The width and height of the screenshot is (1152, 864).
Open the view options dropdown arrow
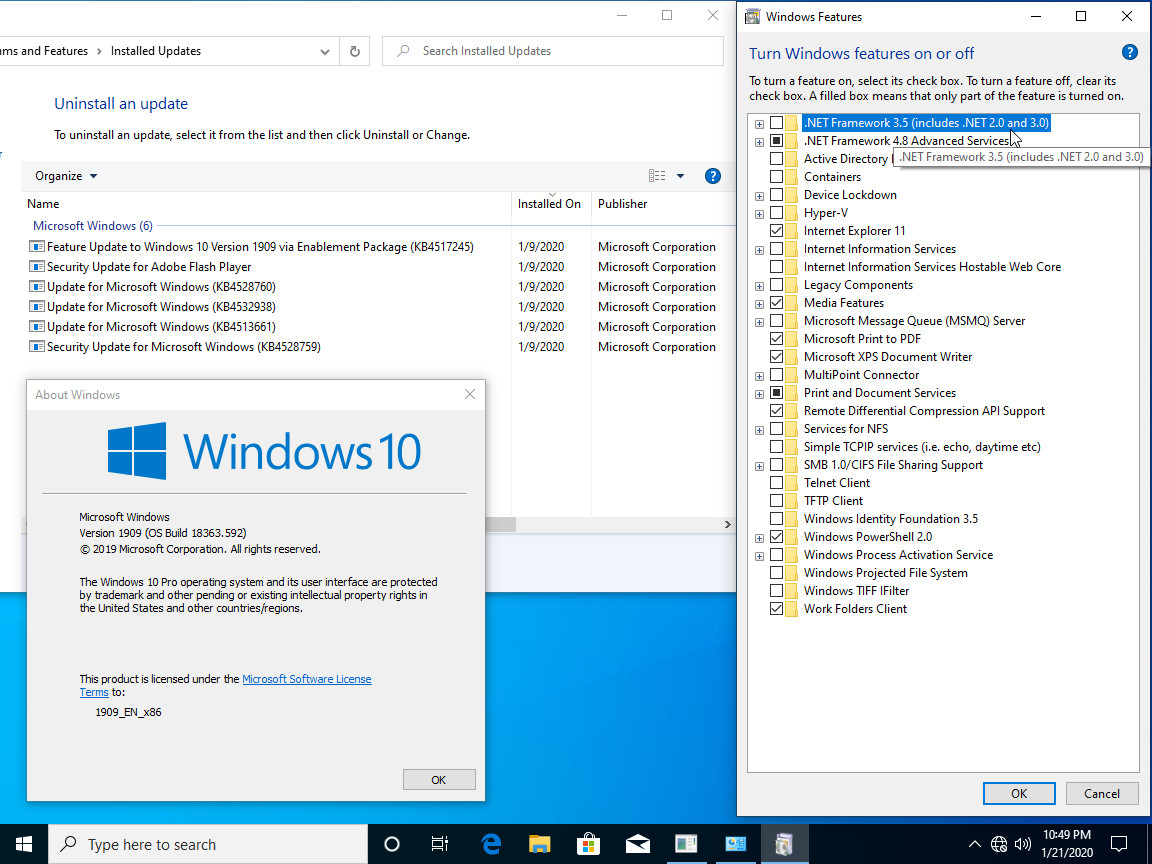pos(680,176)
